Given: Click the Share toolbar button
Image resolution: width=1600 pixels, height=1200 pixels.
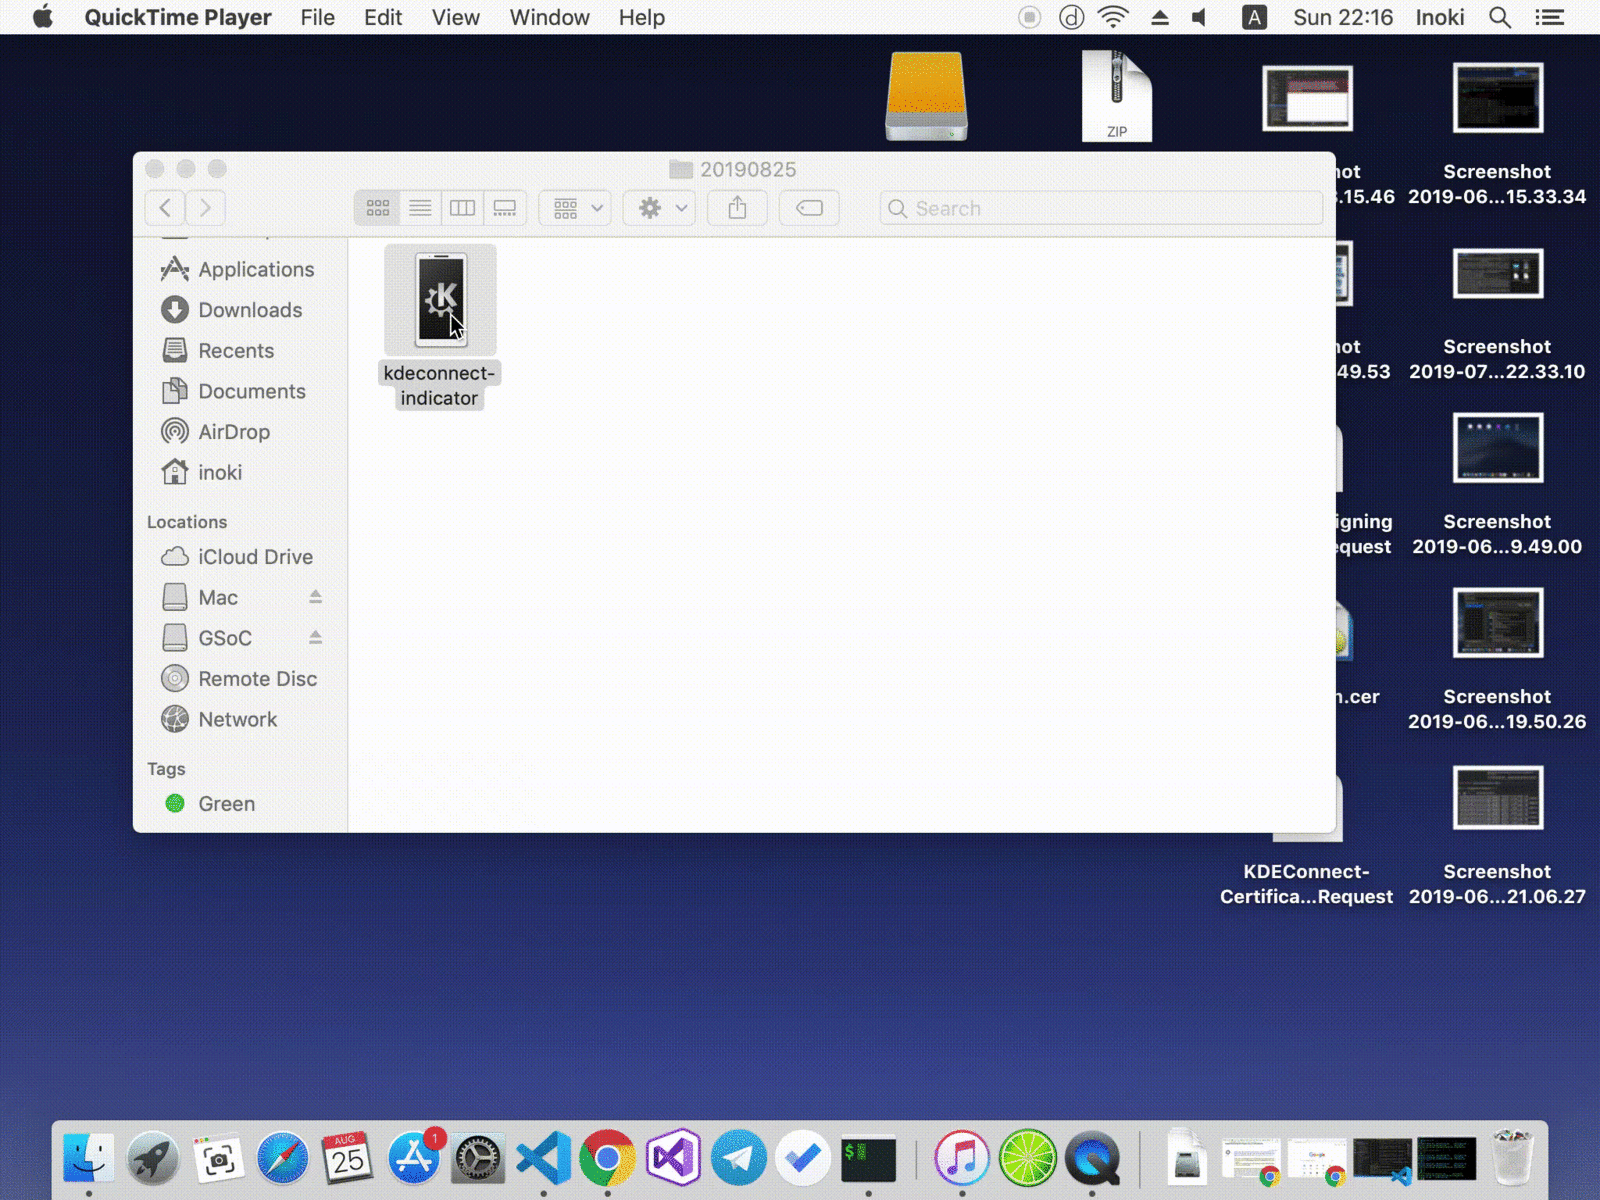Looking at the screenshot, I should pyautogui.click(x=737, y=208).
